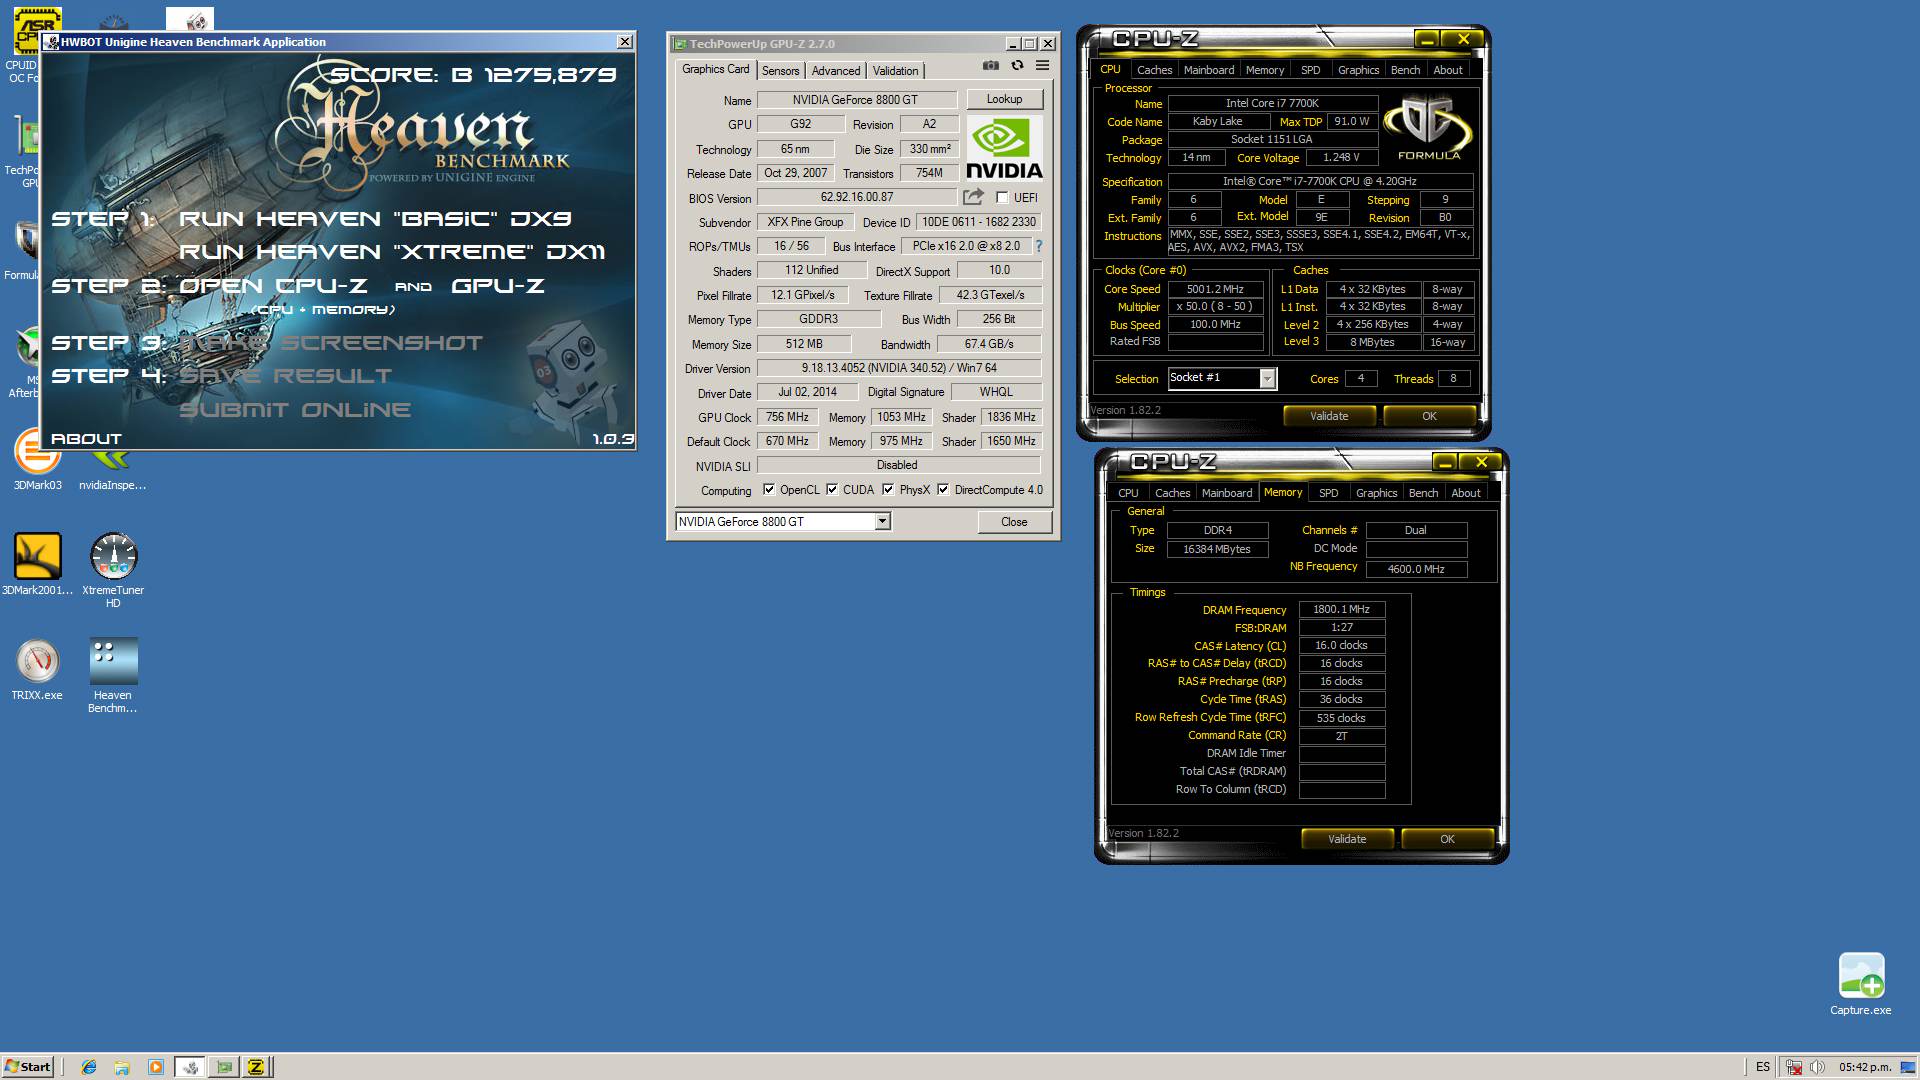Open the XtremeTuner HD desktop icon
Image resolution: width=1920 pixels, height=1080 pixels.
point(113,570)
